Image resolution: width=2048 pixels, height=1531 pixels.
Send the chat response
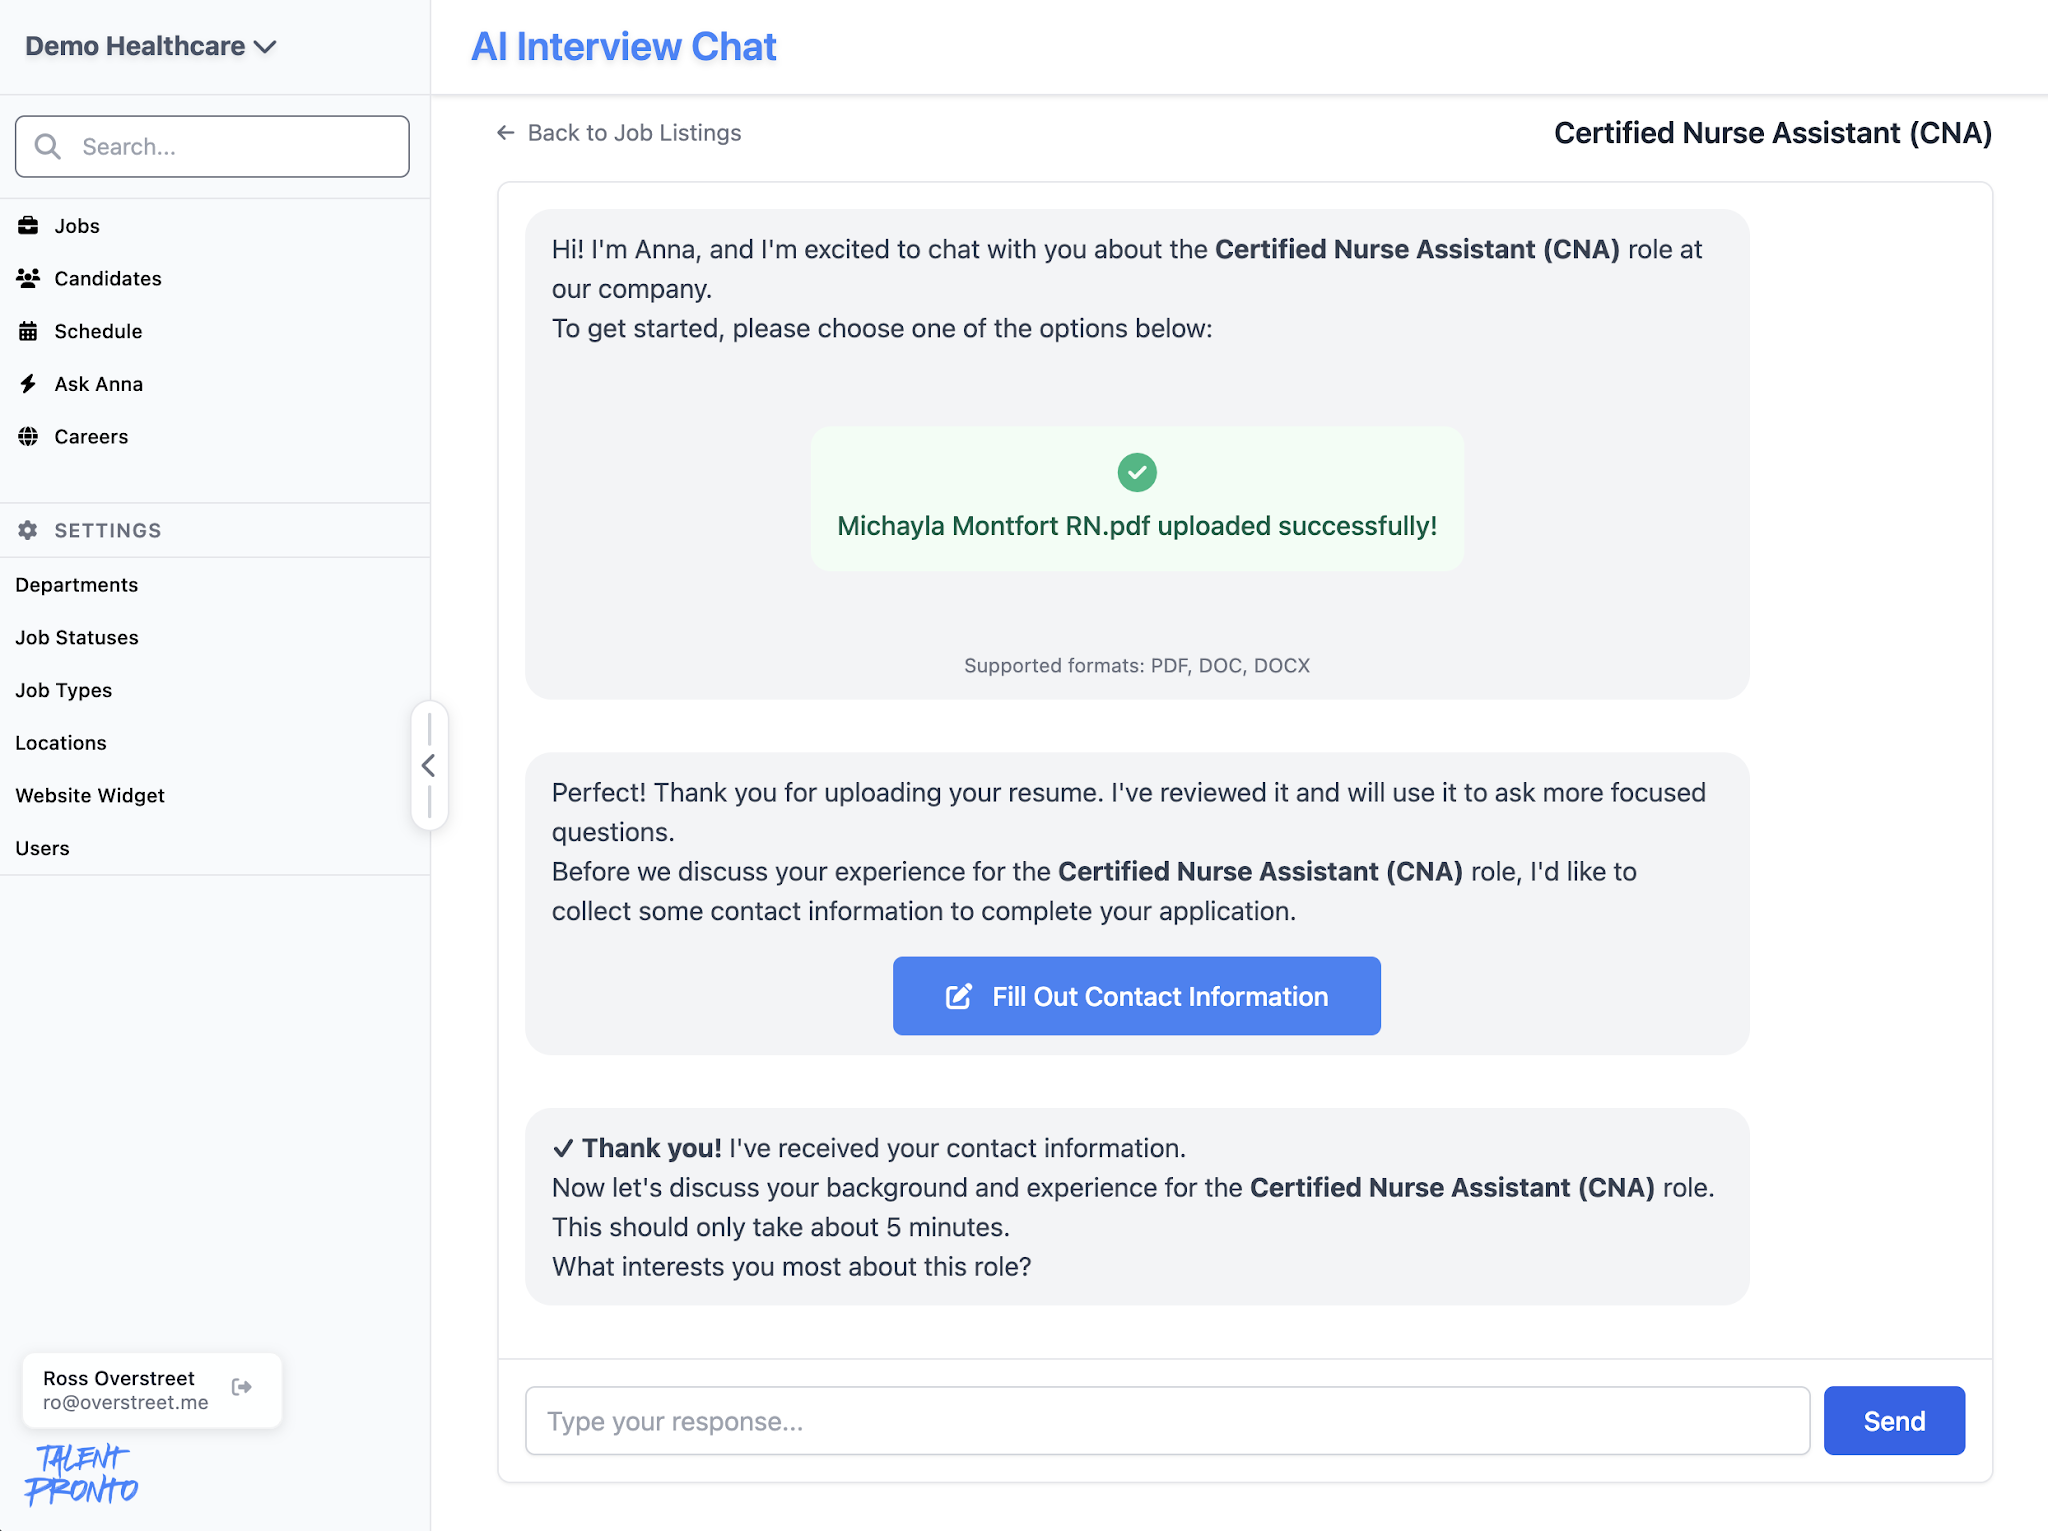[1893, 1420]
